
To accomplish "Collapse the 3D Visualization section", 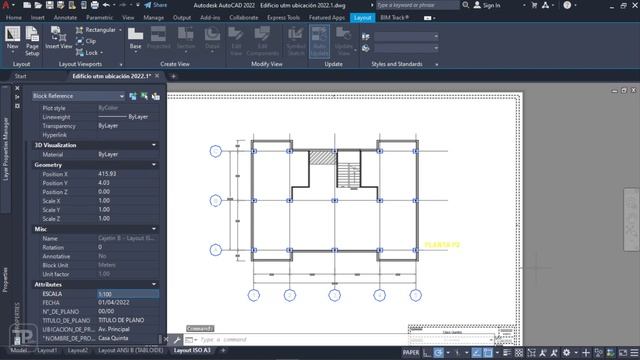I will coord(154,145).
